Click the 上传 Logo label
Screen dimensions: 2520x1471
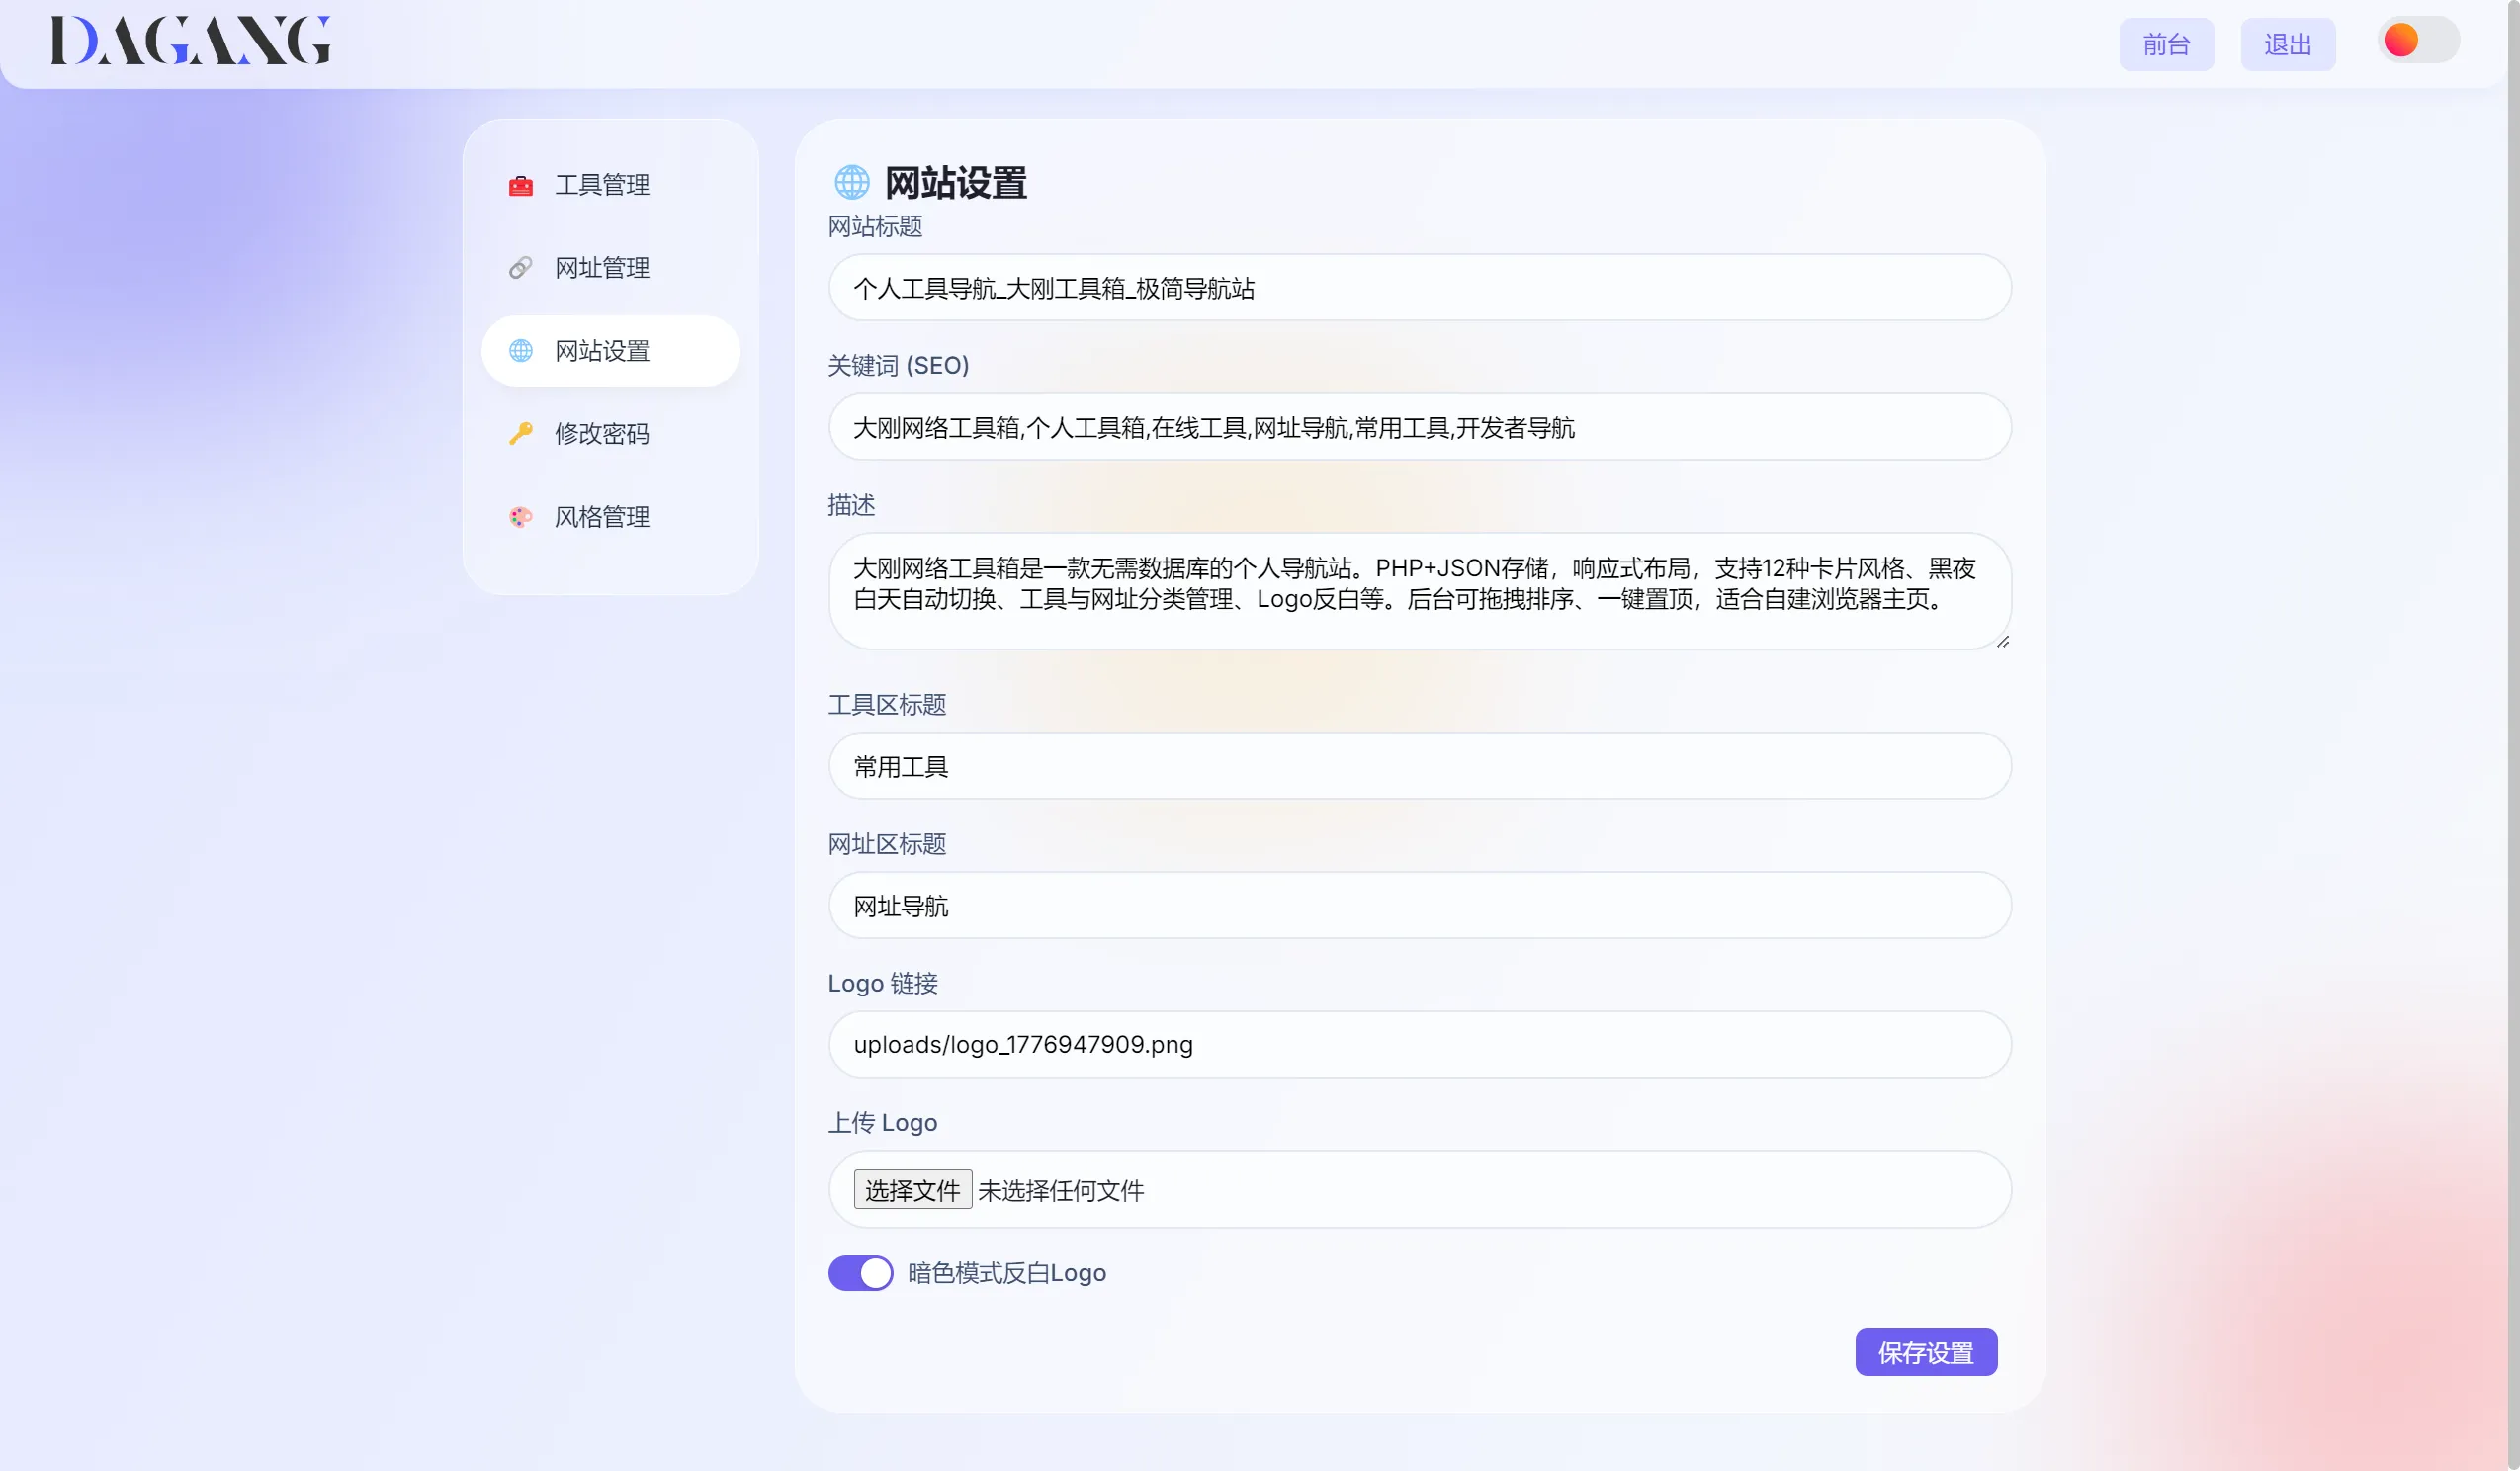(883, 1122)
